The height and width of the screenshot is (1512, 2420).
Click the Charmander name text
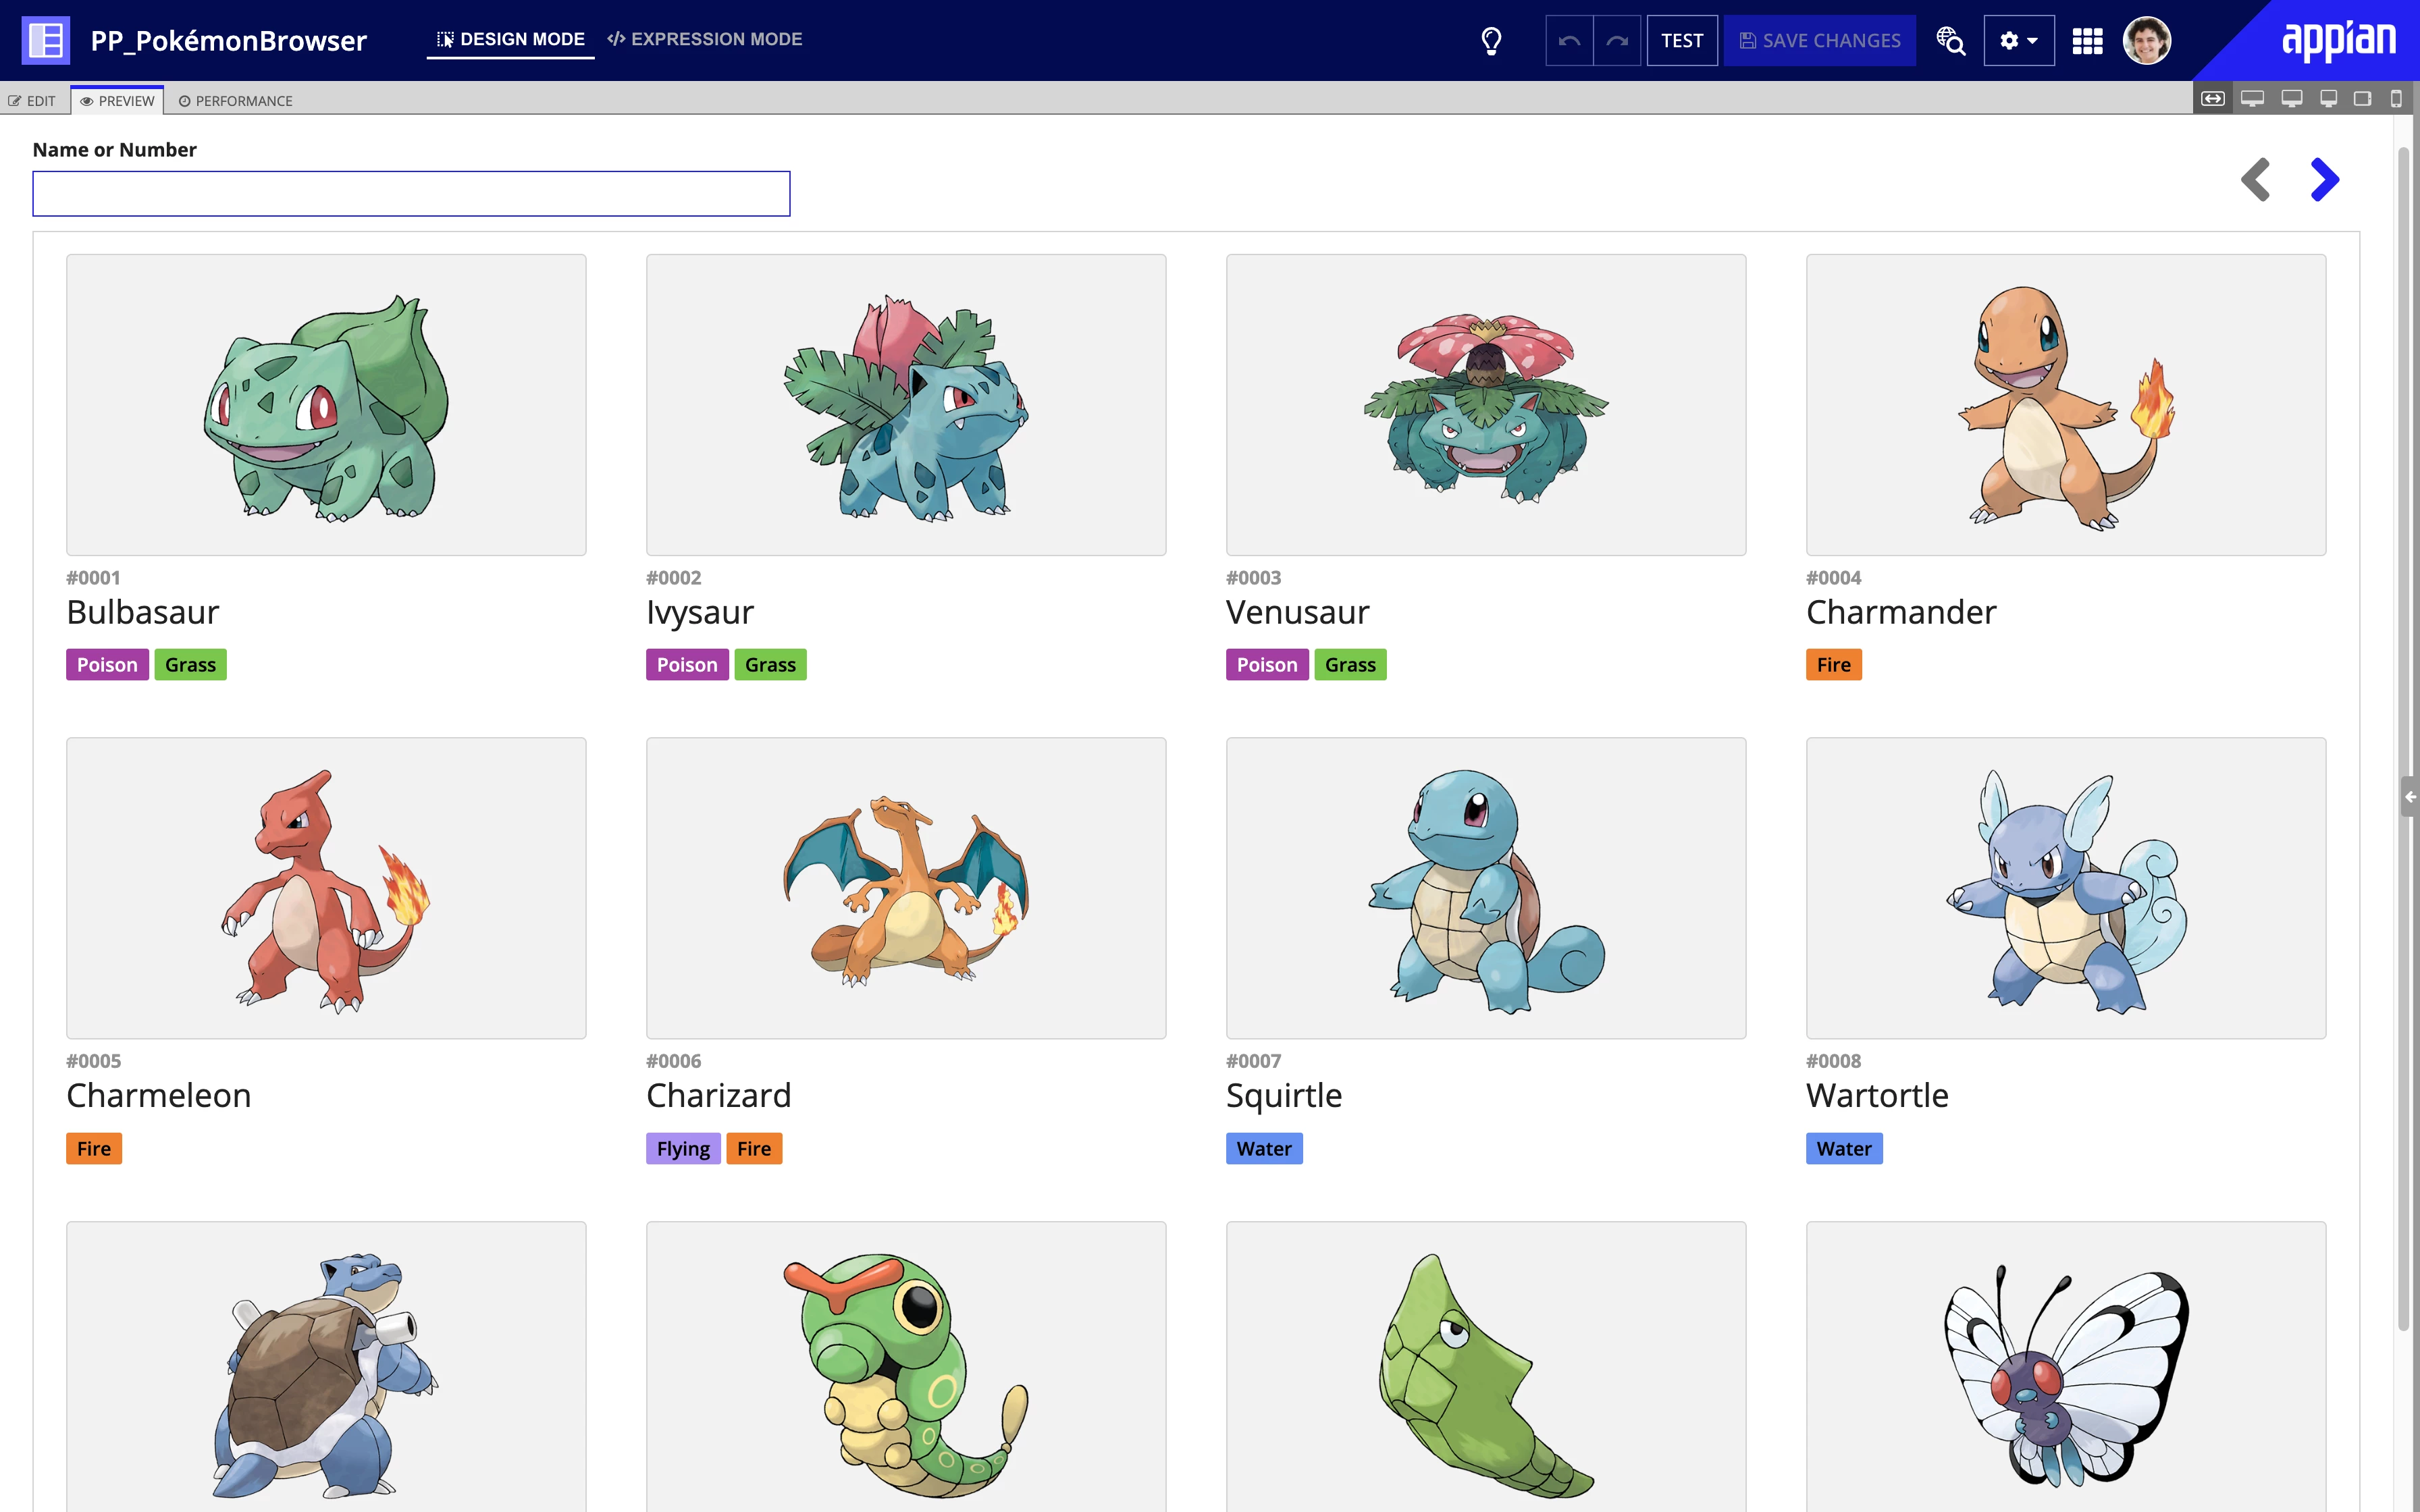coord(1901,612)
